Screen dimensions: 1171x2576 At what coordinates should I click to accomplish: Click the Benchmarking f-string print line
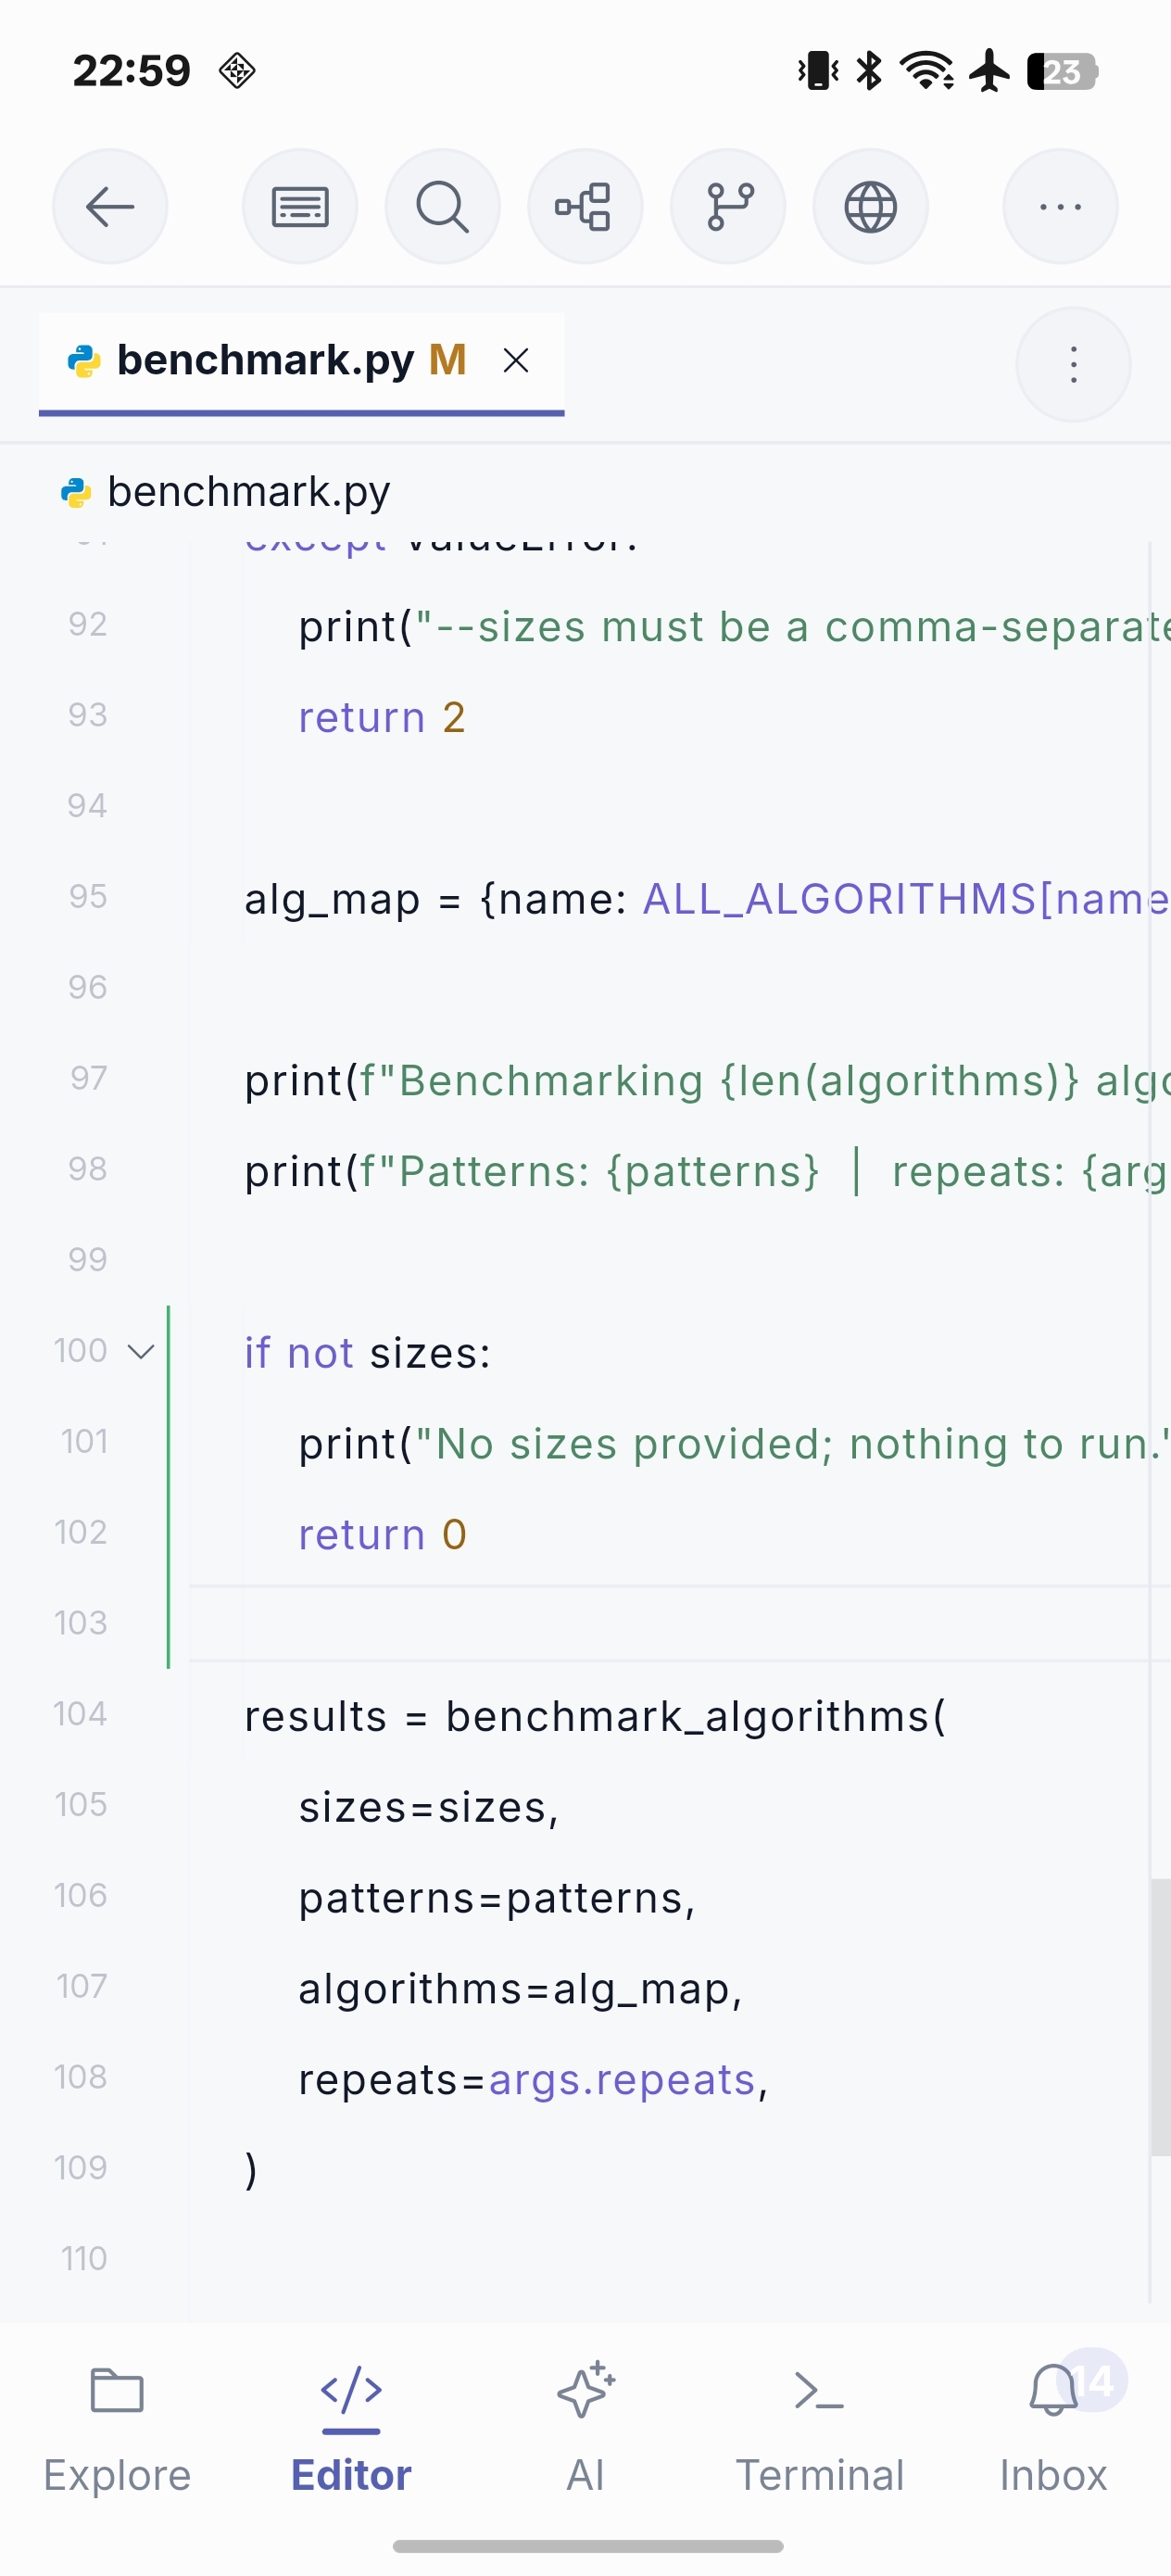coord(707,1081)
